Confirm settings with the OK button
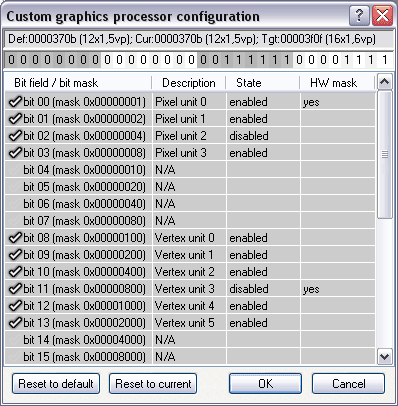Screen dimensions: 398x406 point(265,383)
